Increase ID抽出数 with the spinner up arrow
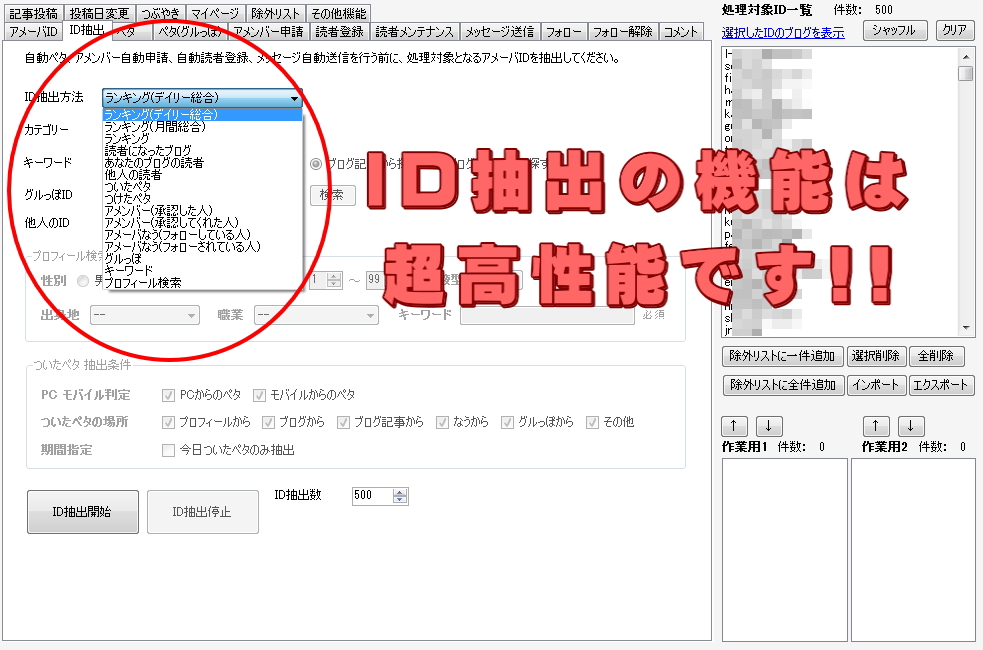 coord(400,492)
